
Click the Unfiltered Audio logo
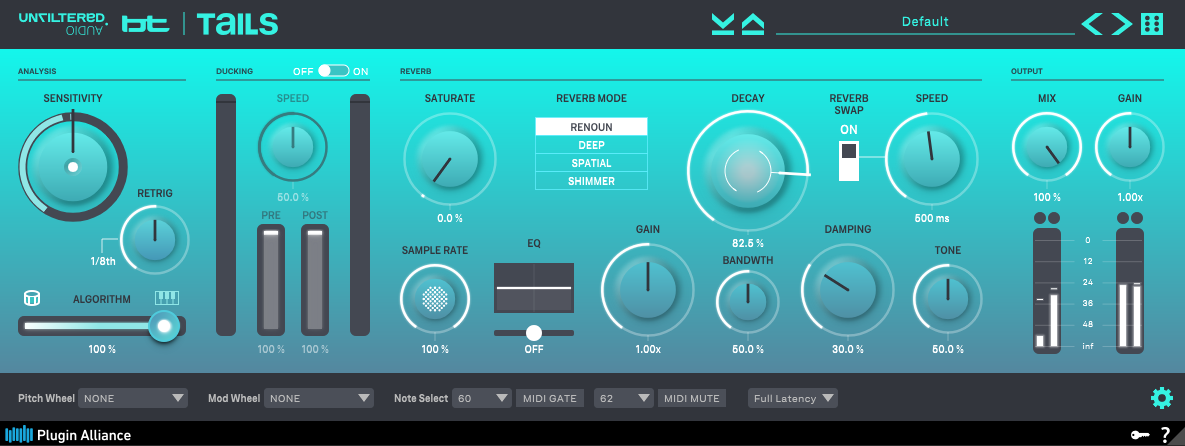pyautogui.click(x=63, y=24)
